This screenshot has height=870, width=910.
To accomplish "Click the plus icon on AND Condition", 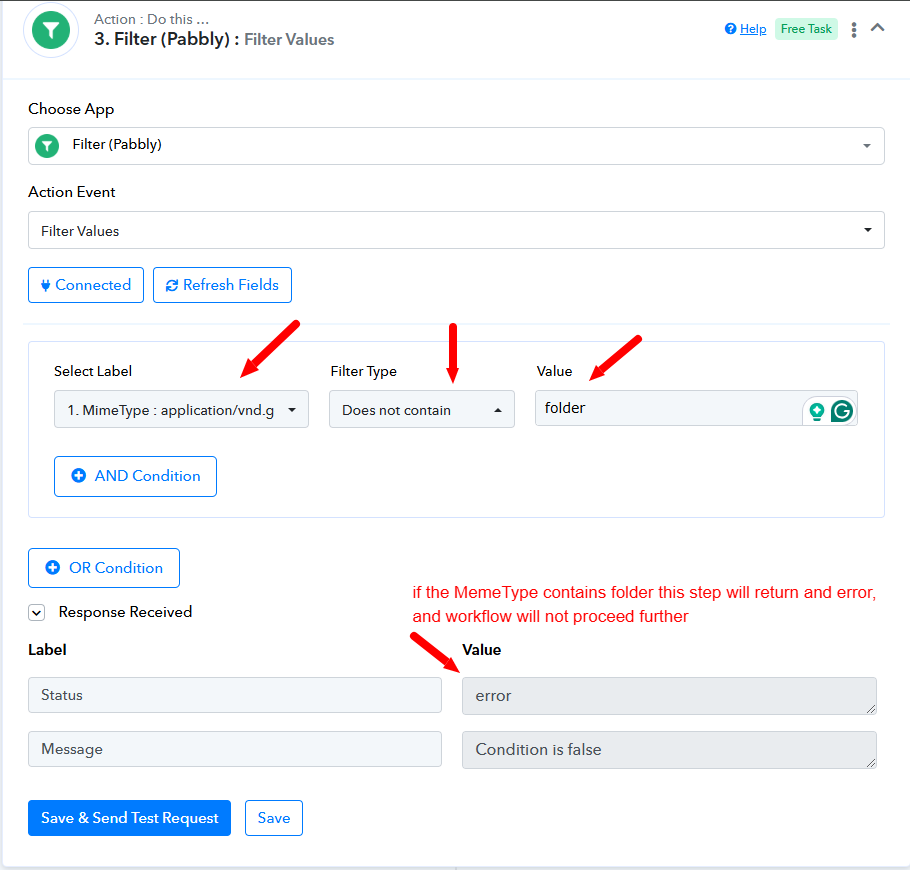I will click(78, 476).
